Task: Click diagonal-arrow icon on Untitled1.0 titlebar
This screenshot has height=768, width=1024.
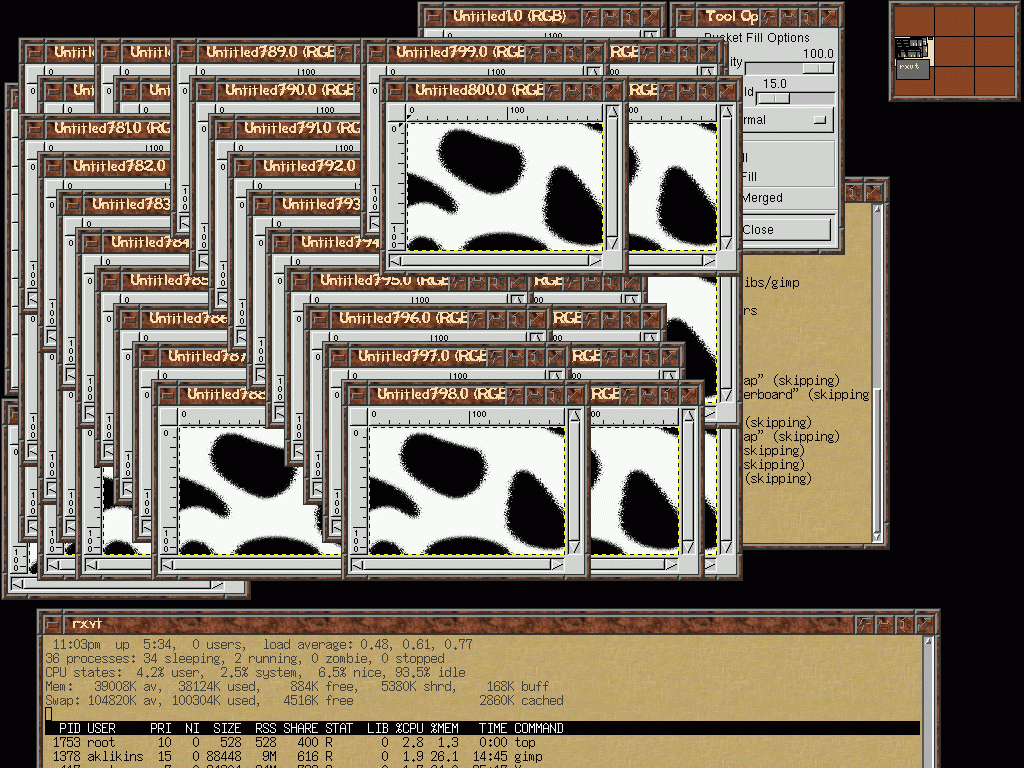Action: [x=652, y=17]
